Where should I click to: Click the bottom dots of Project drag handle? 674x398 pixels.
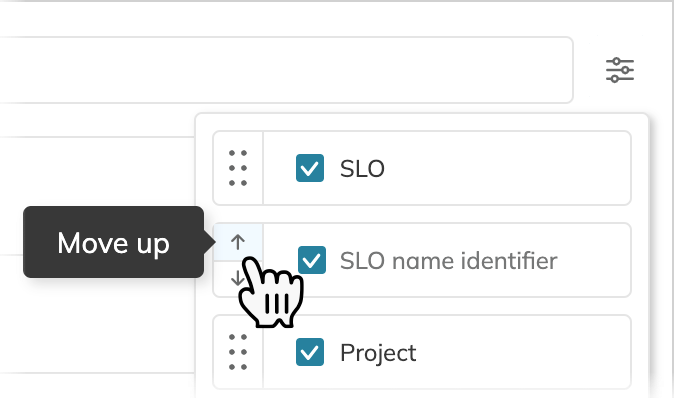click(x=238, y=367)
